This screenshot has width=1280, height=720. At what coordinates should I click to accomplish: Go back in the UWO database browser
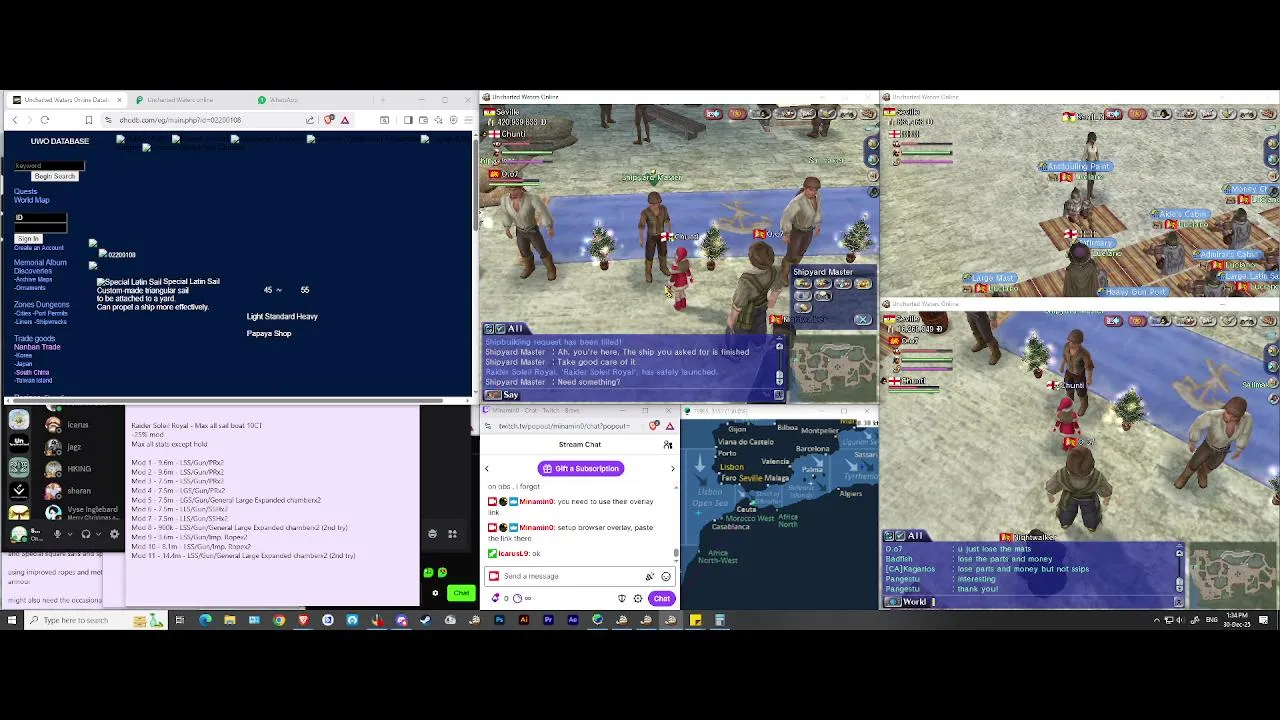coord(15,120)
